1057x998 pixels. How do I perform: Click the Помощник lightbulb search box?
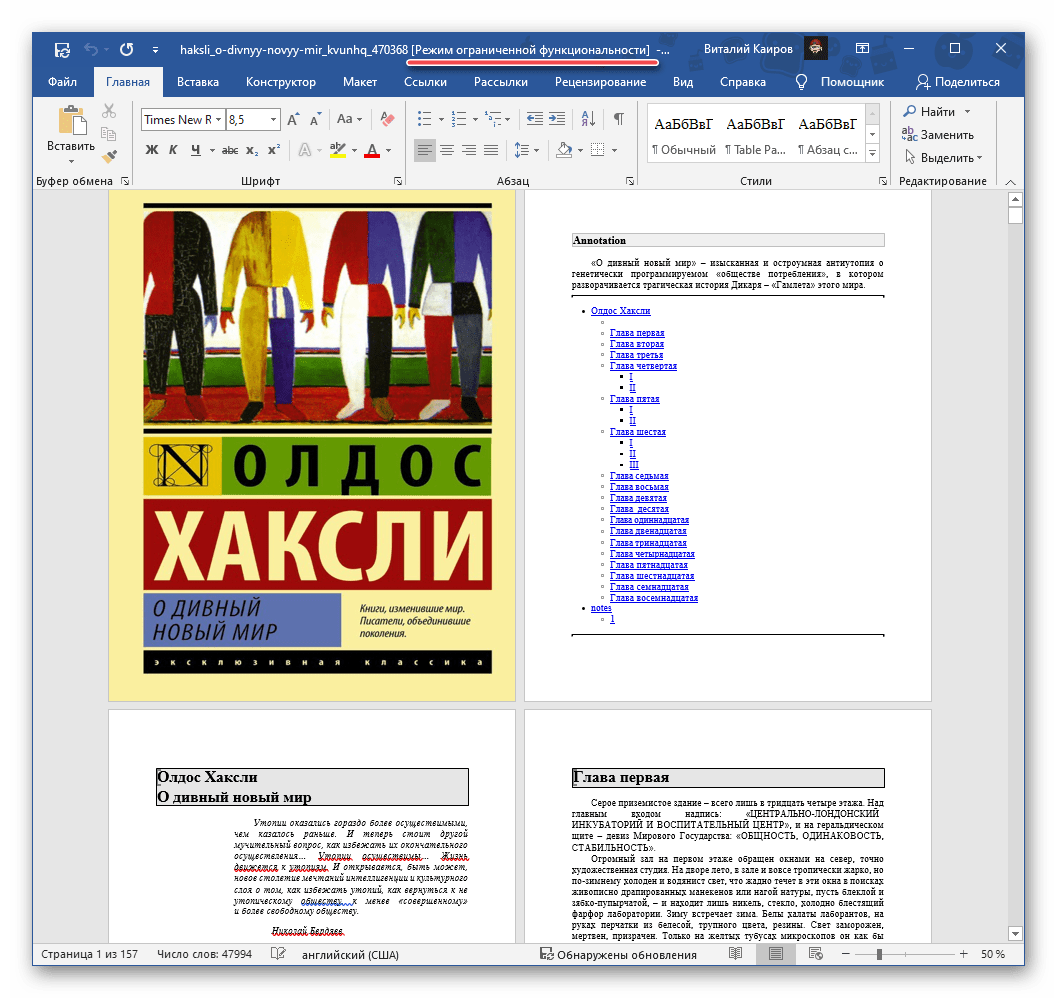click(839, 82)
